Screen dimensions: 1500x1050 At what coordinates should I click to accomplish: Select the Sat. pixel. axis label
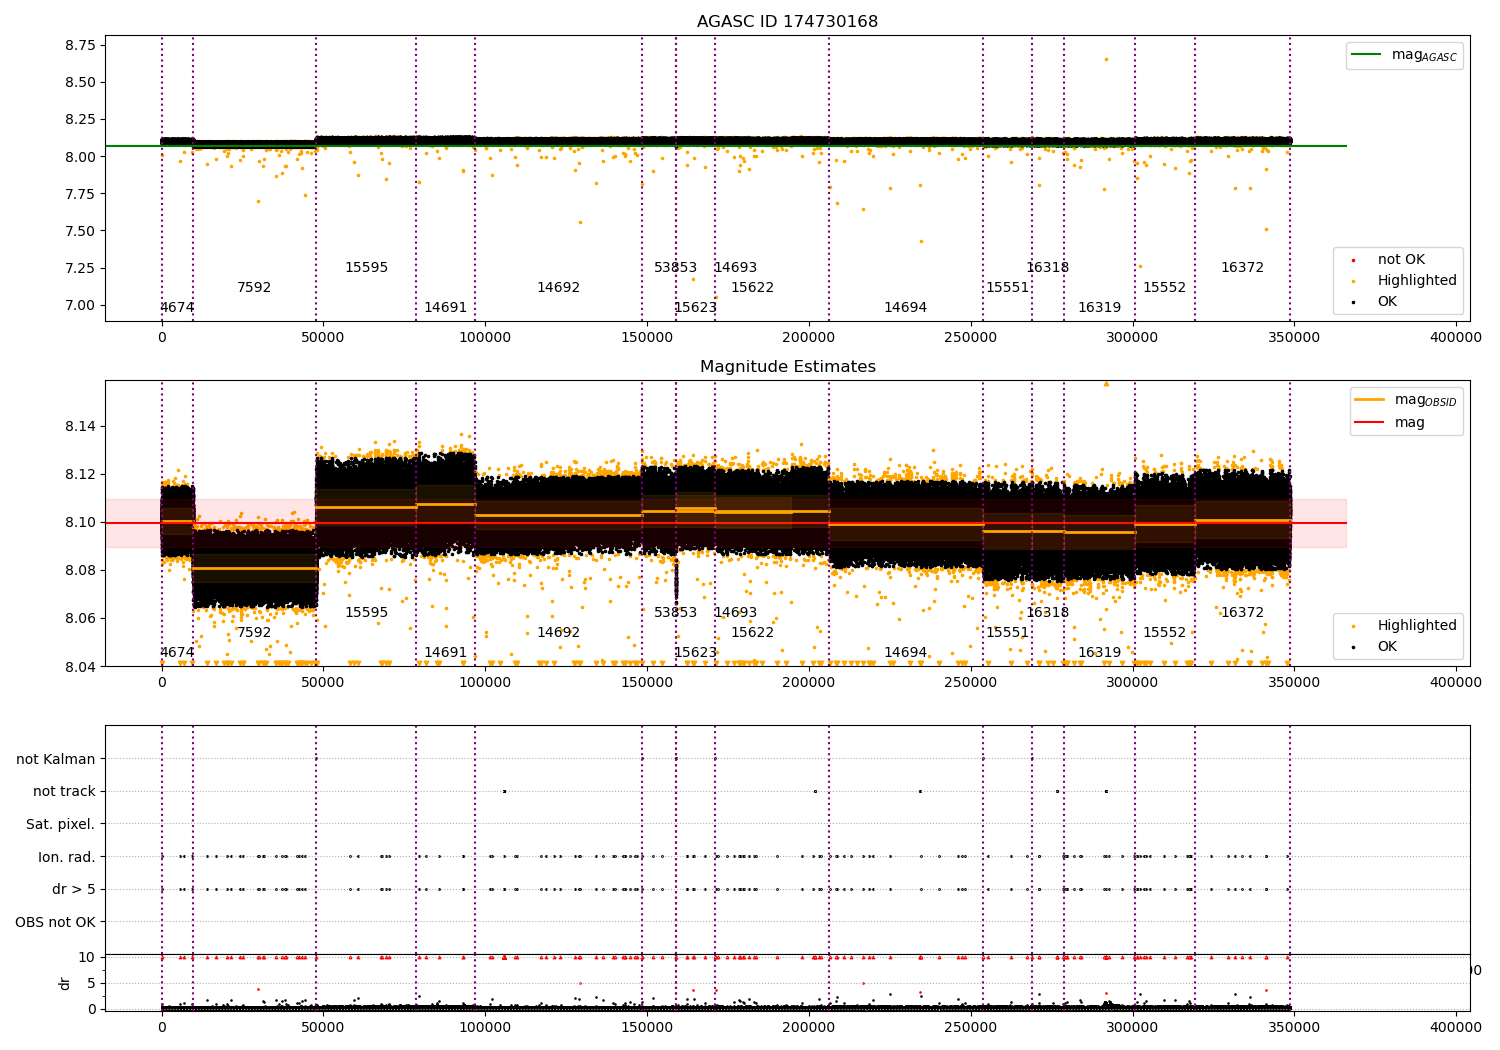click(x=61, y=824)
